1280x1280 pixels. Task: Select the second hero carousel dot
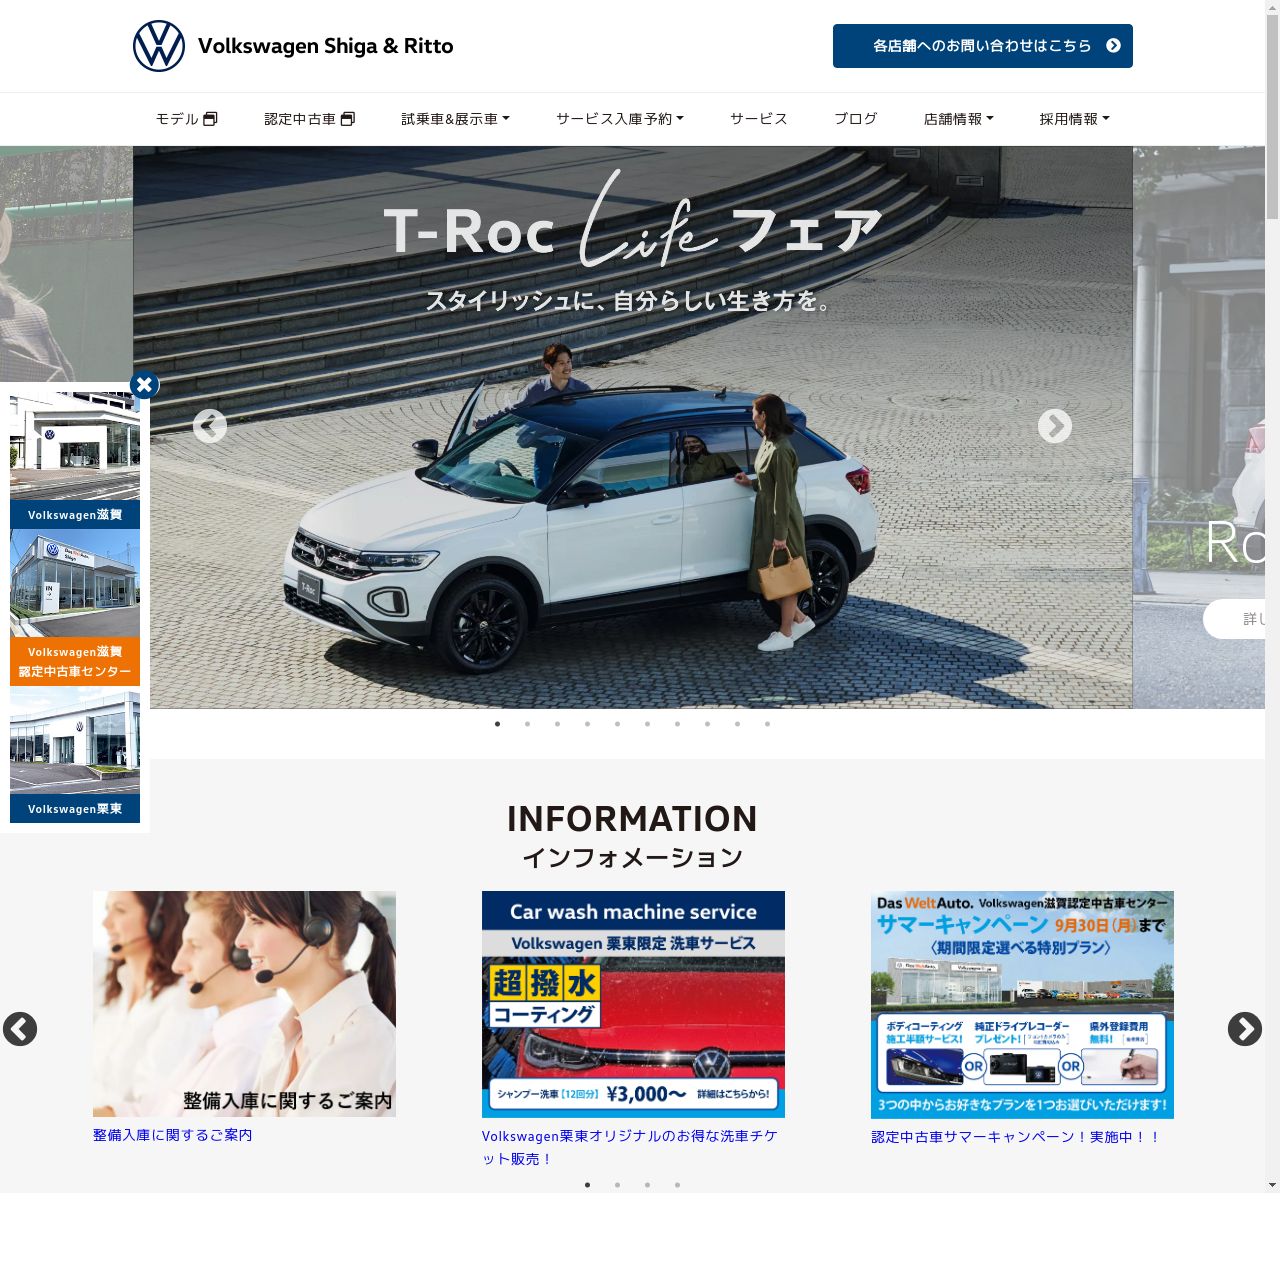(x=528, y=724)
